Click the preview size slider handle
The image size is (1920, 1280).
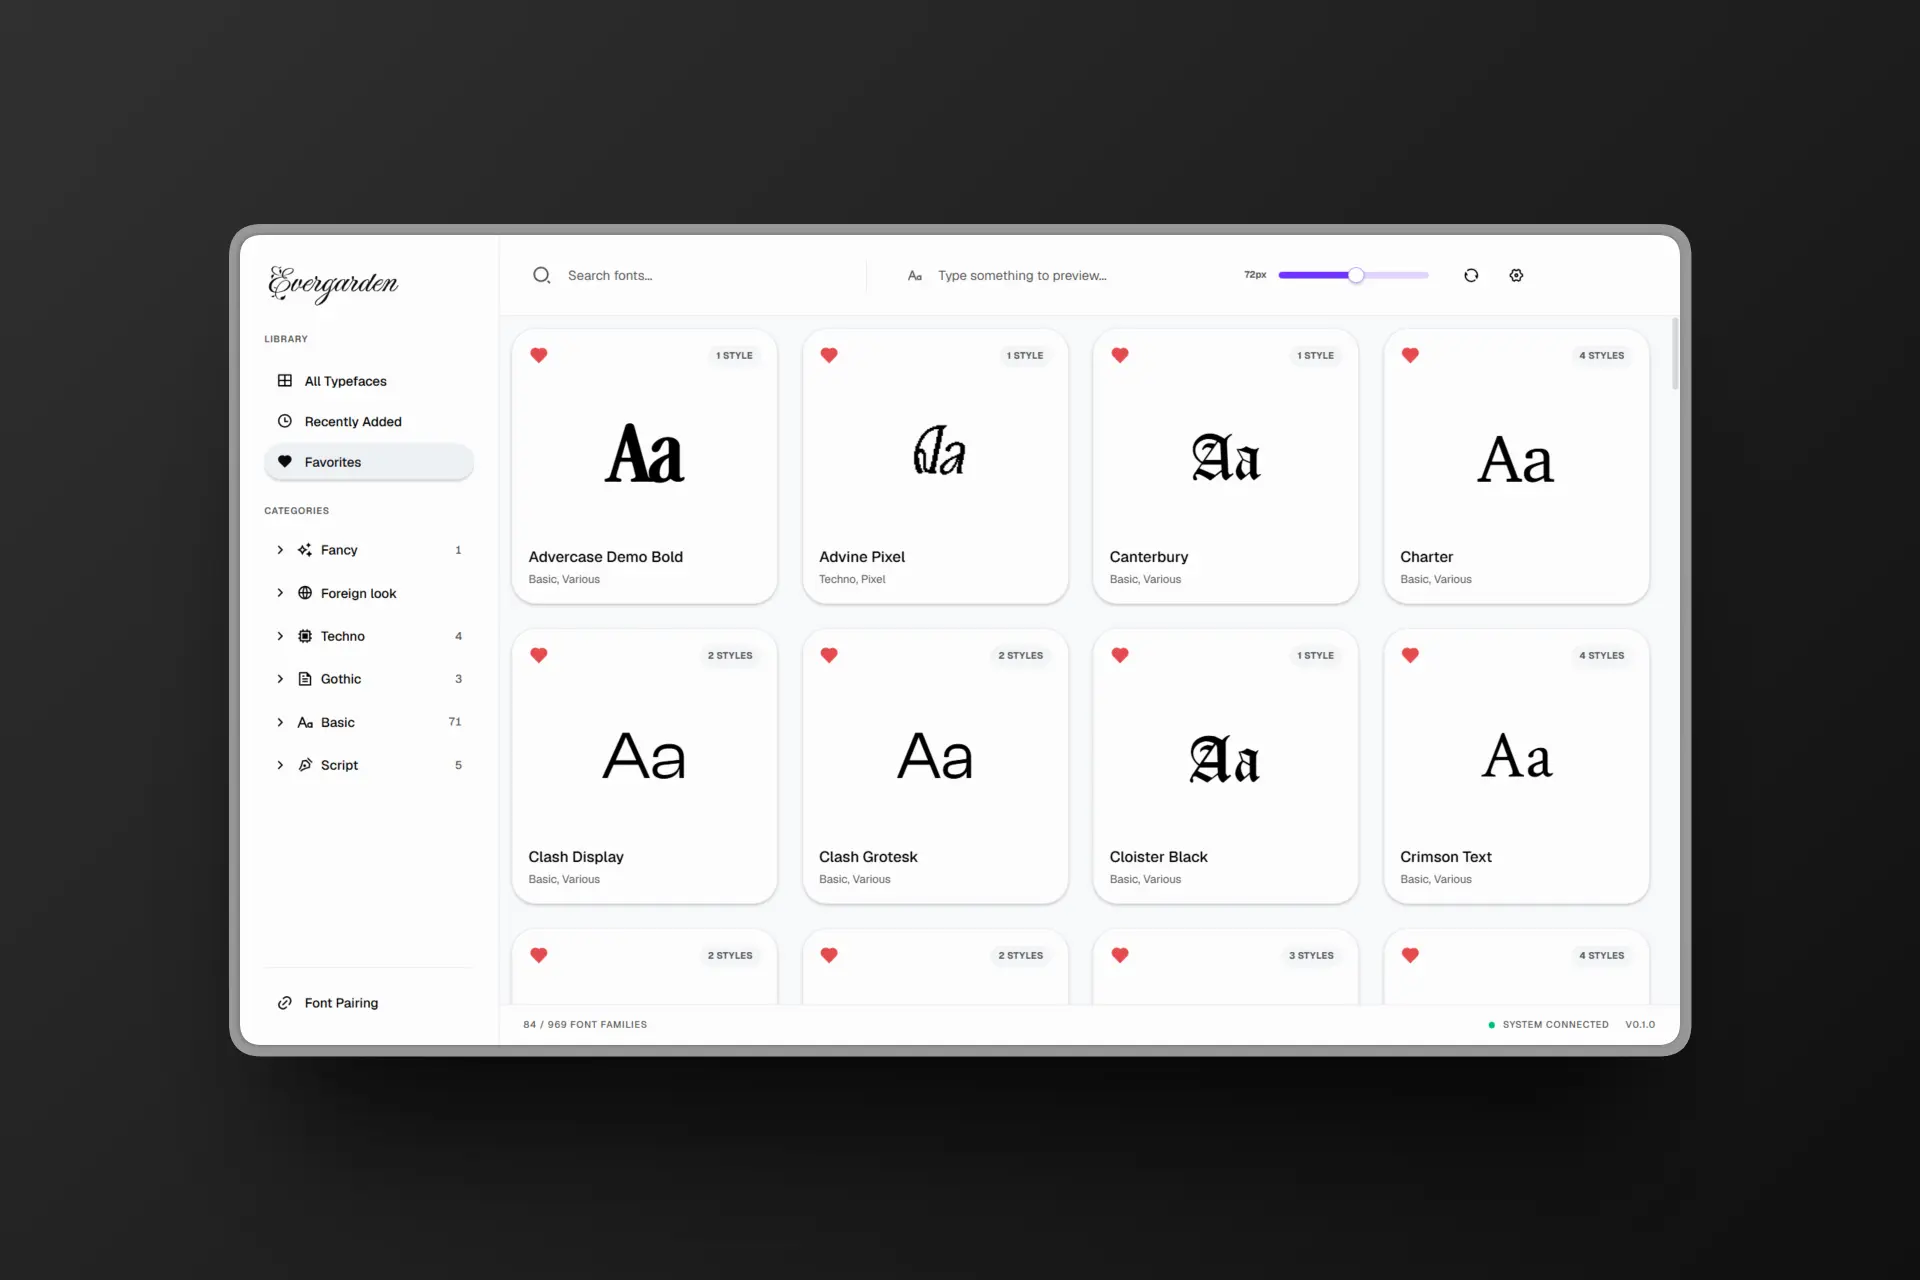coord(1356,275)
